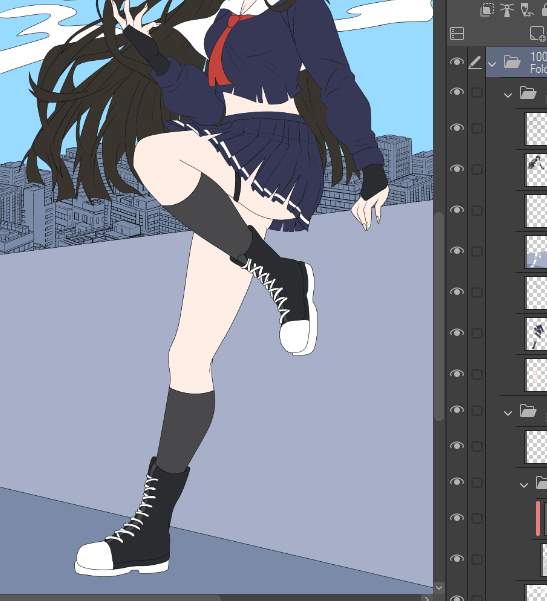
Task: Hide folder below the skin-tone layer via eye
Action: 457,410
